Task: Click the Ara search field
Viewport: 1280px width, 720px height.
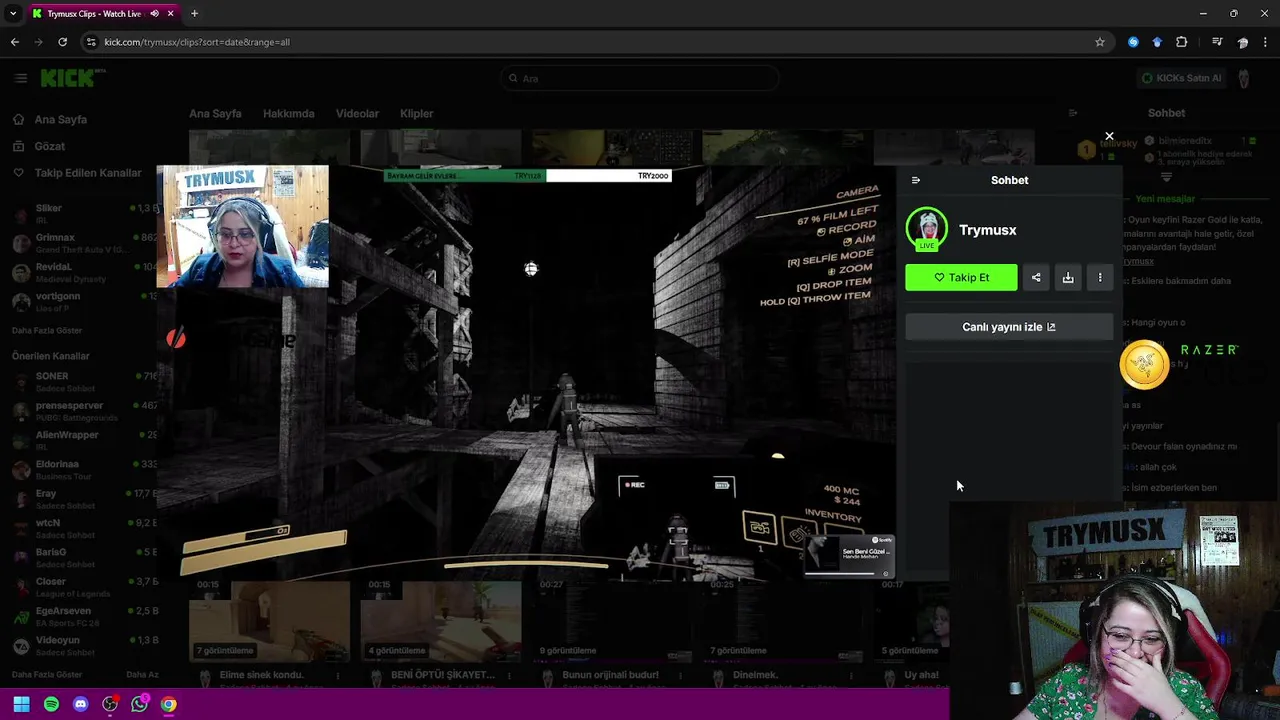Action: (x=640, y=78)
